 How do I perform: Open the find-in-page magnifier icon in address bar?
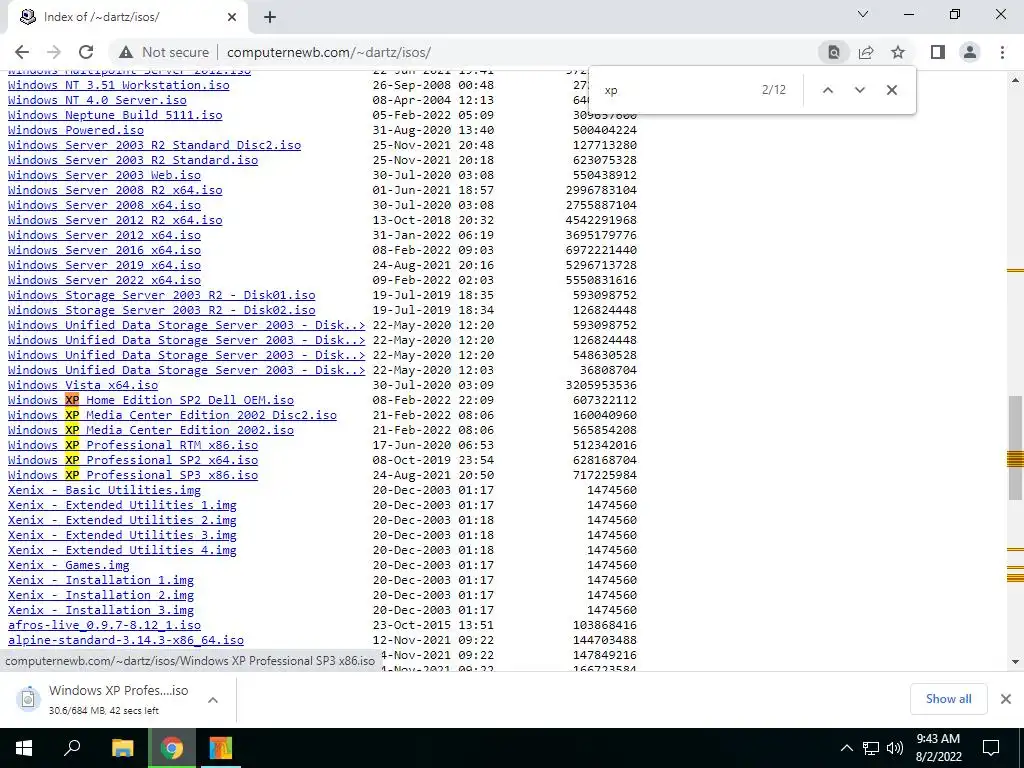click(834, 52)
